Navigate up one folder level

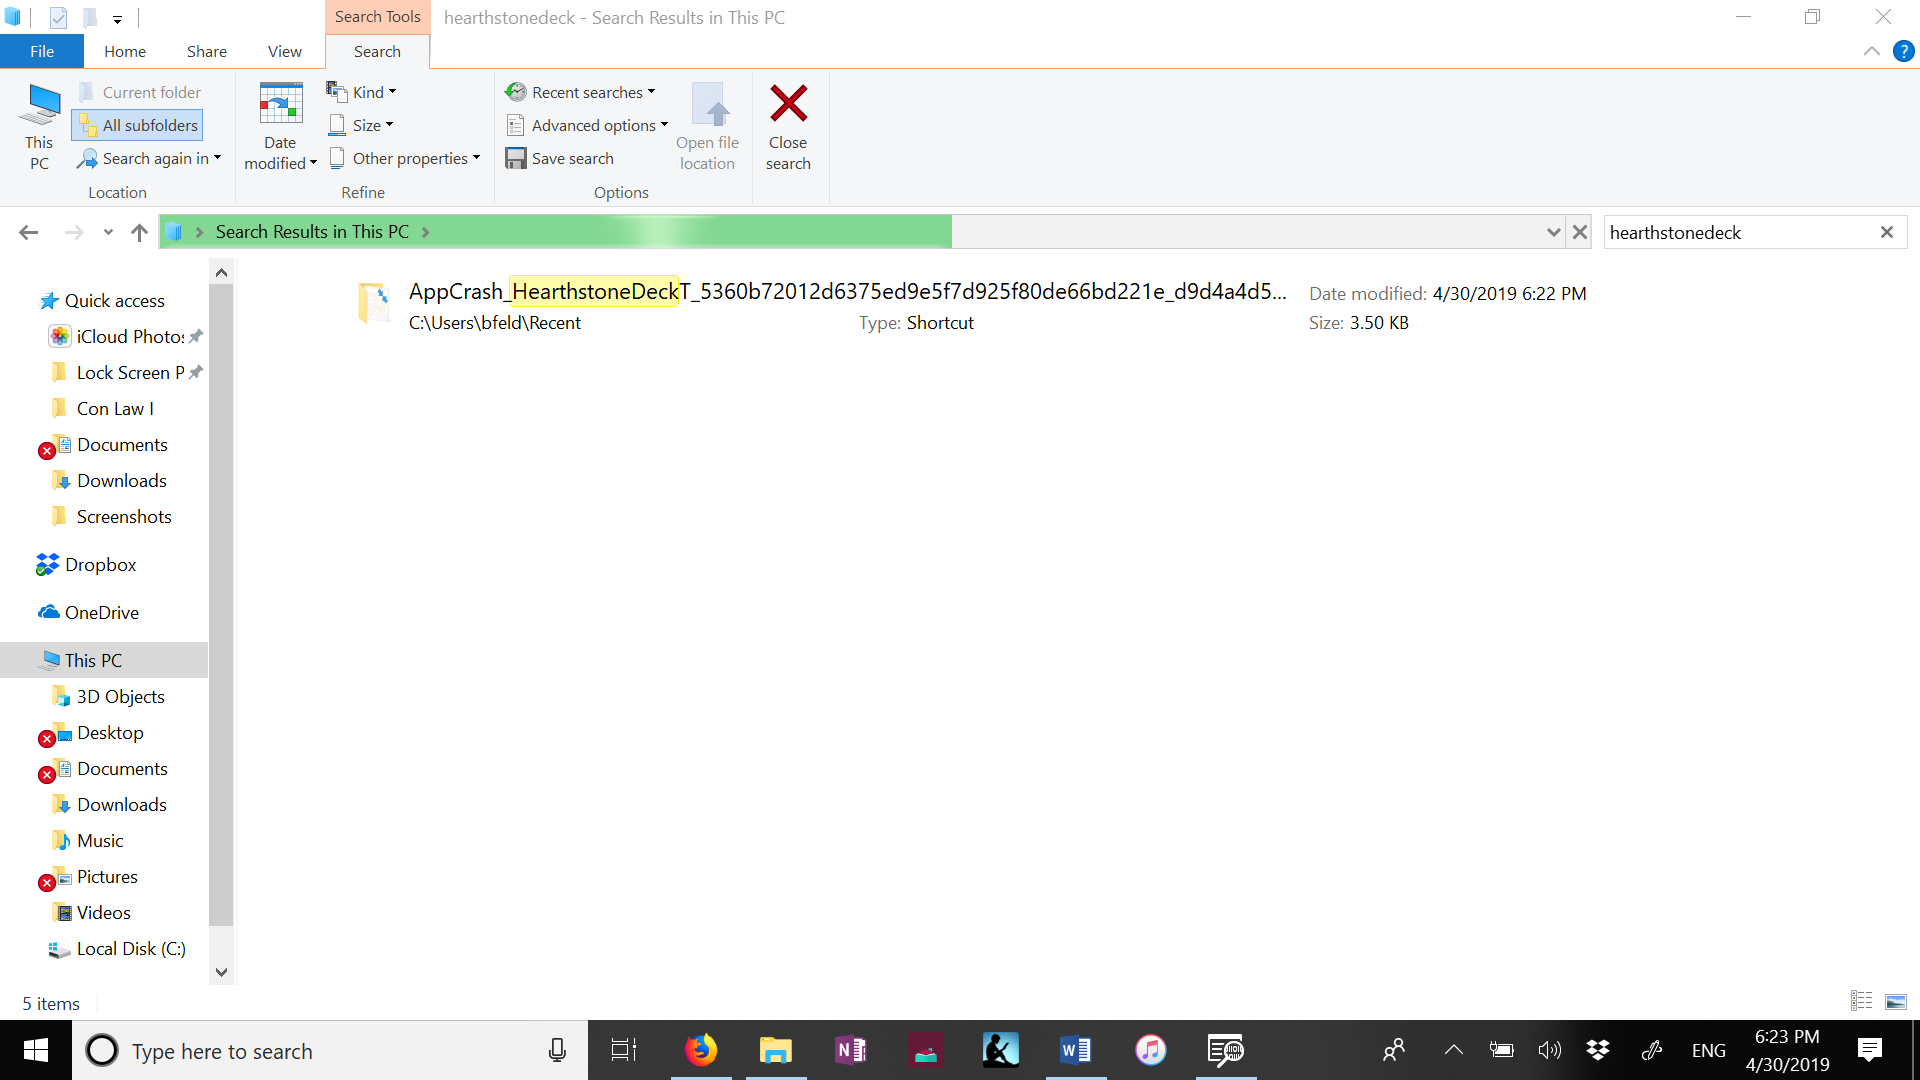[139, 232]
